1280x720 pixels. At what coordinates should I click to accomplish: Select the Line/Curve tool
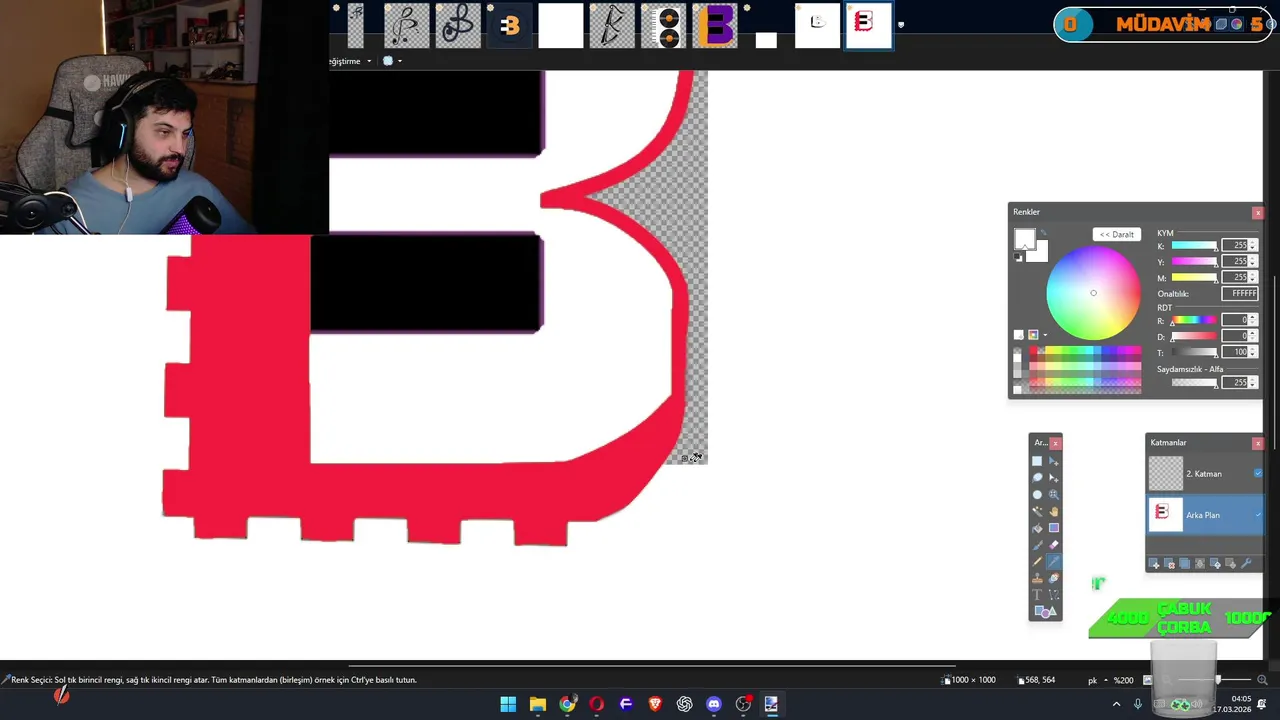click(x=1054, y=594)
